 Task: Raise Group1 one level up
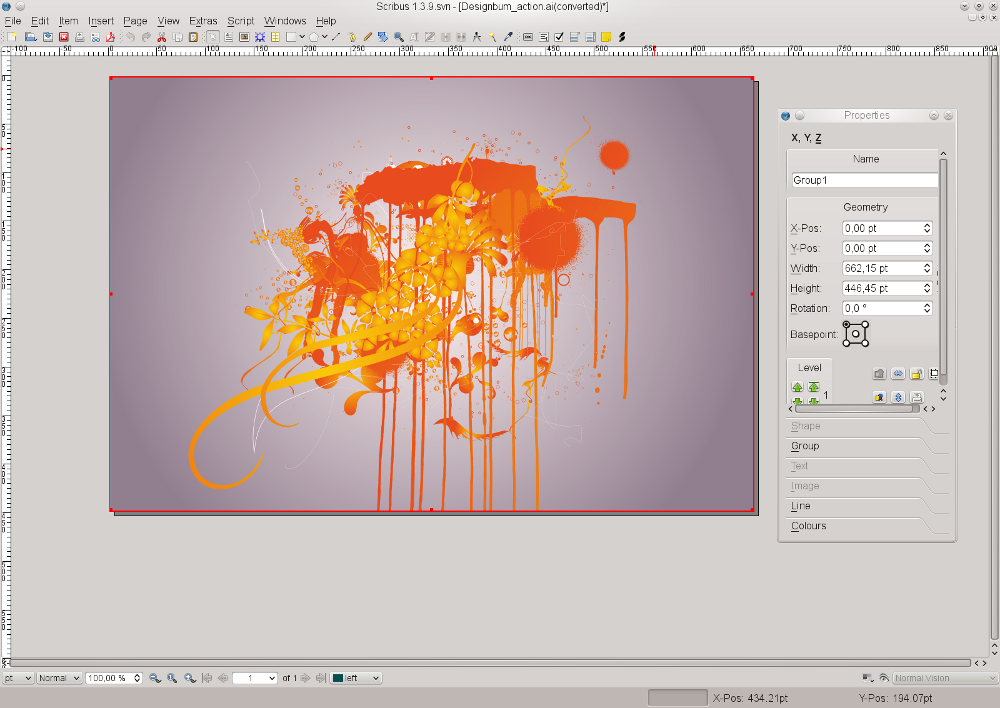tap(797, 386)
